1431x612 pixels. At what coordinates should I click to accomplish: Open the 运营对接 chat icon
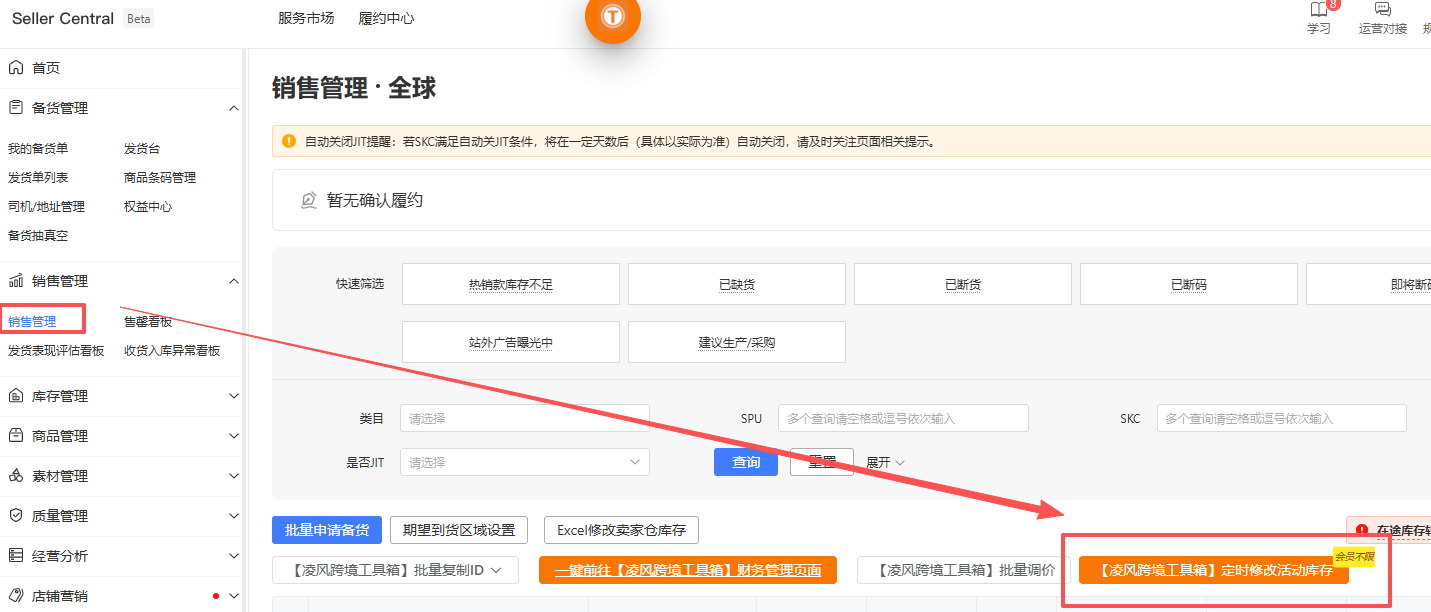click(1383, 10)
